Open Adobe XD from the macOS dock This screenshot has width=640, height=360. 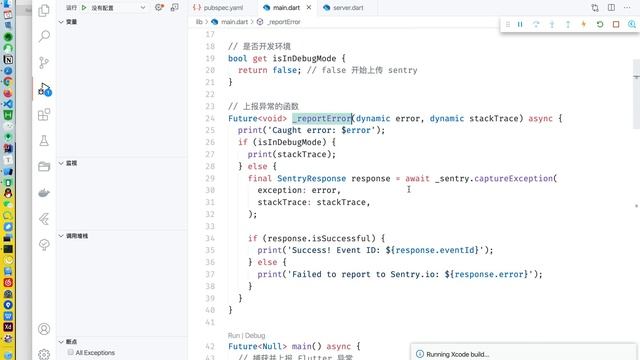tap(8, 327)
